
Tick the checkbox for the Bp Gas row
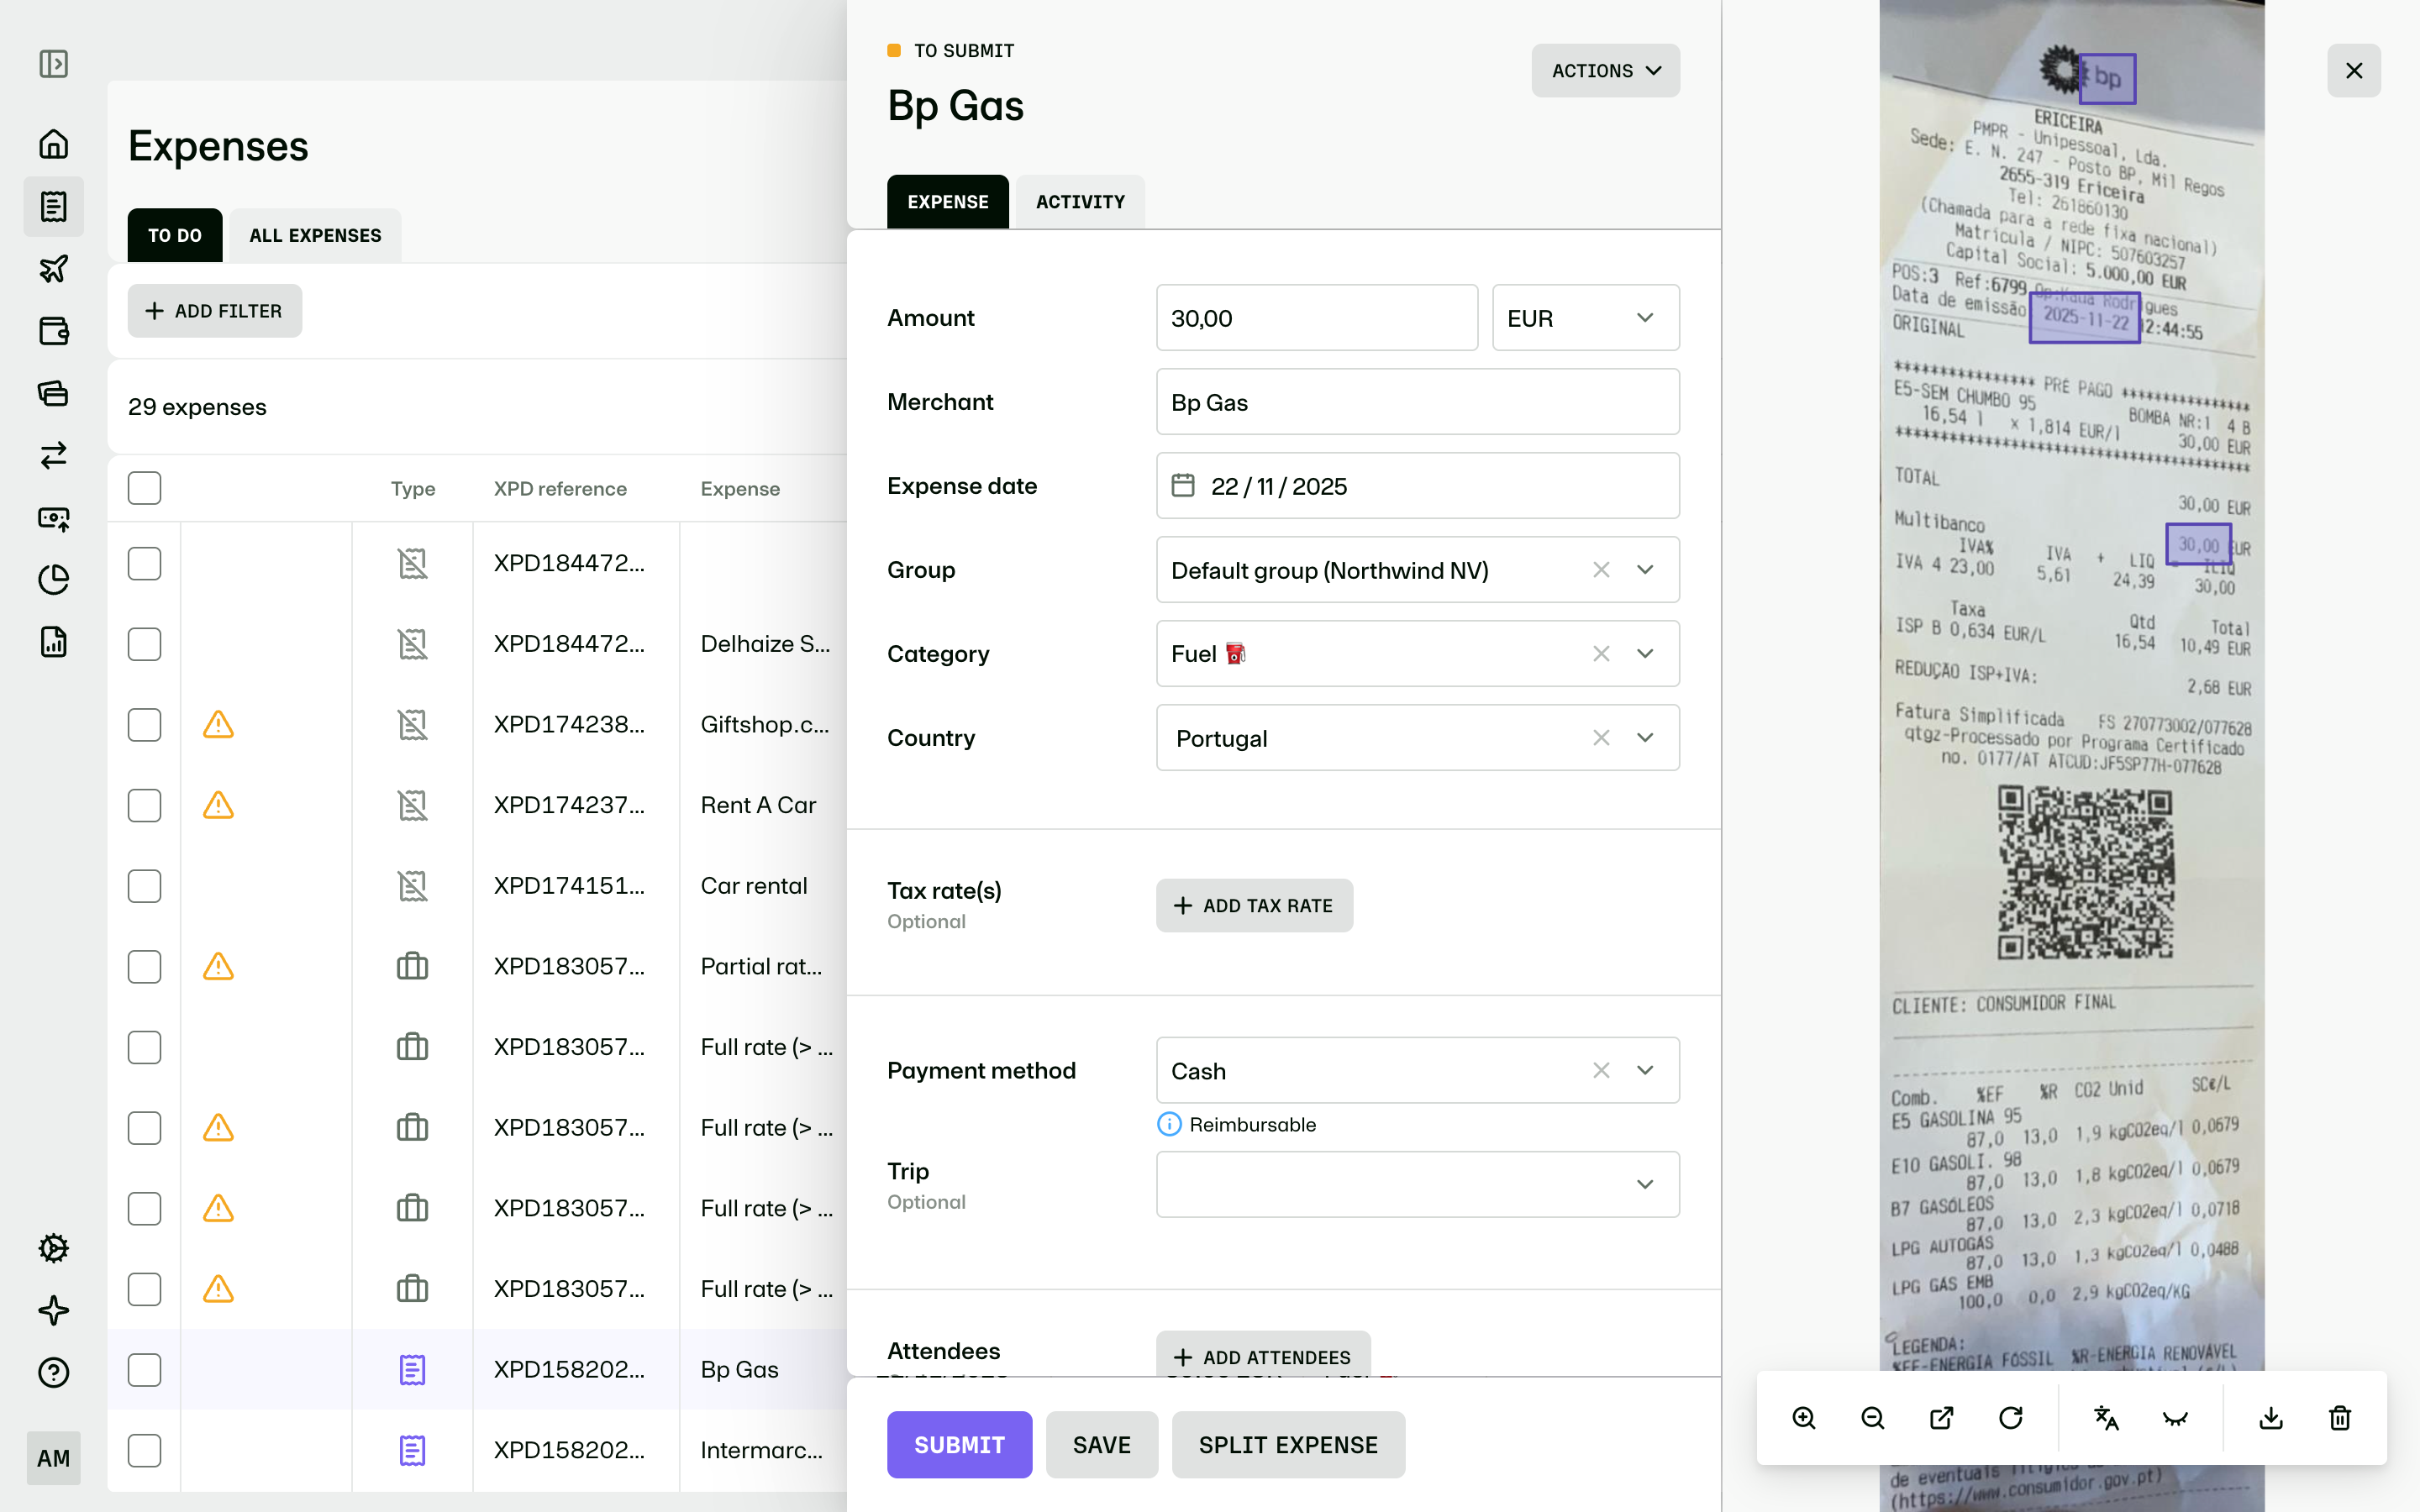point(144,1370)
